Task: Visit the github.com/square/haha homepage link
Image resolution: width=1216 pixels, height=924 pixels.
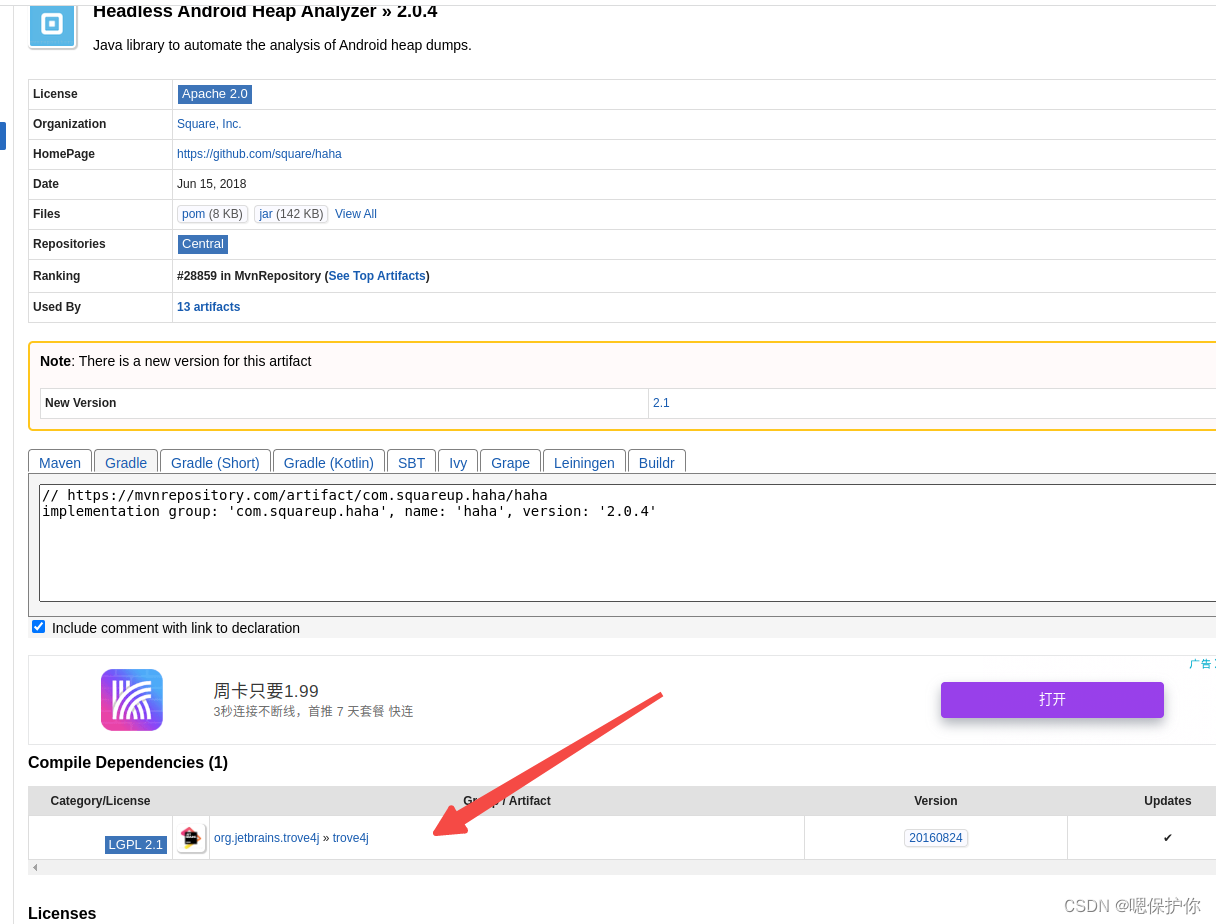Action: tap(259, 154)
